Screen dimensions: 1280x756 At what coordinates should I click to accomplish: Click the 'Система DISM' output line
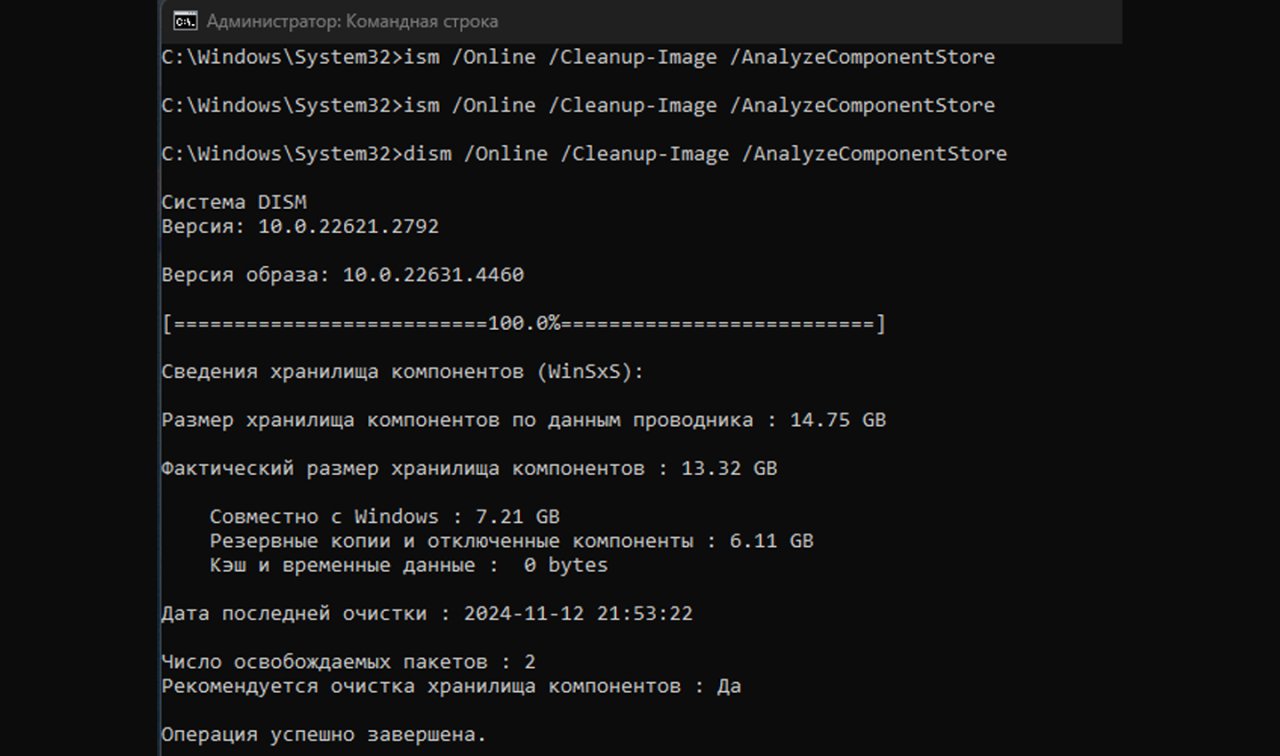coord(234,202)
